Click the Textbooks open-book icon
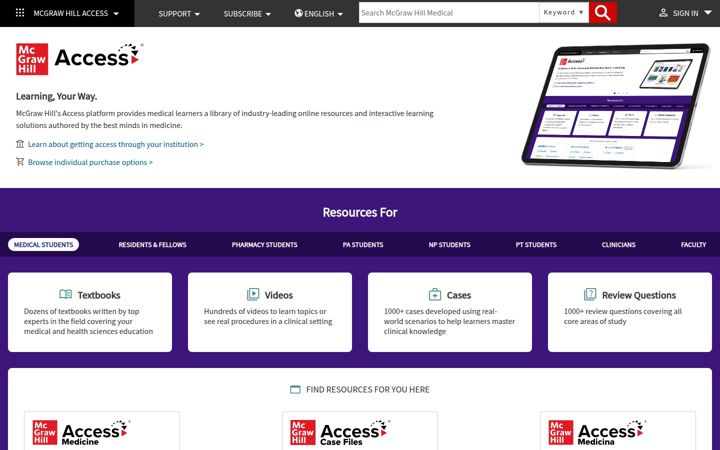The height and width of the screenshot is (450, 720). 66,294
